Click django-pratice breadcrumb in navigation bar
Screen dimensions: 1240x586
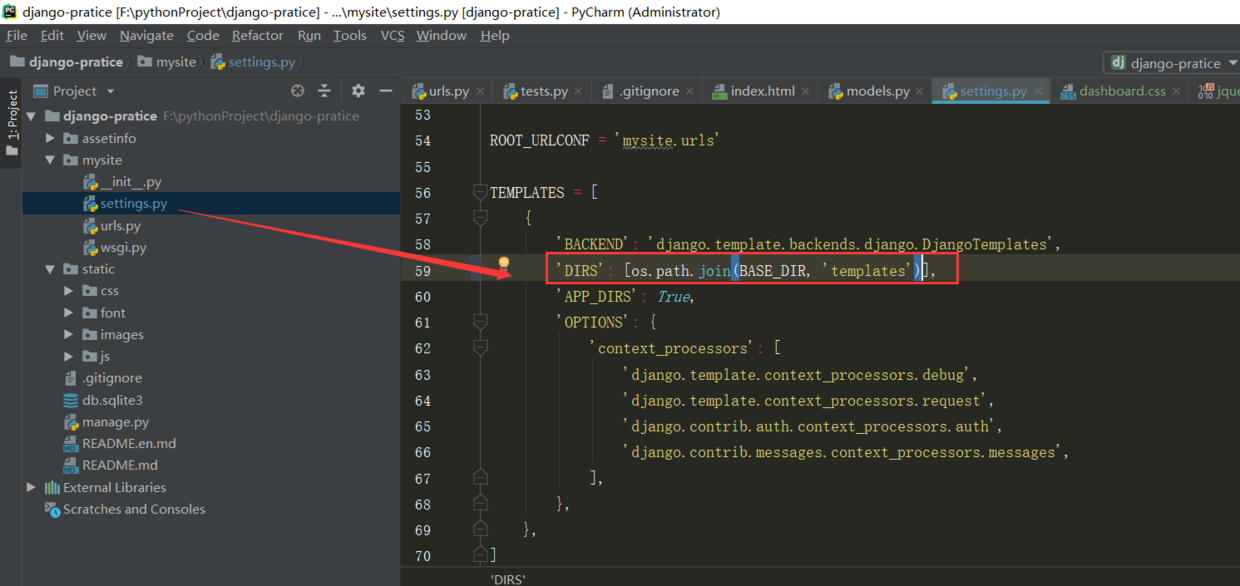(67, 62)
